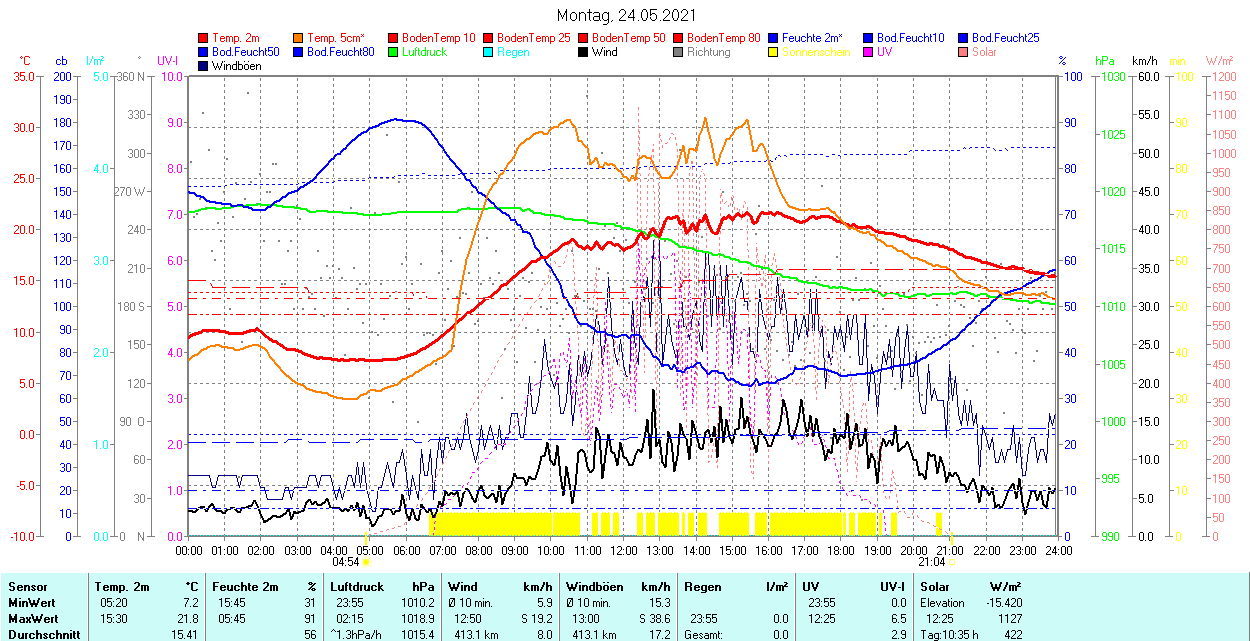Click the yellow Sonnenschein legend swatch
The width and height of the screenshot is (1250, 641).
tap(773, 52)
